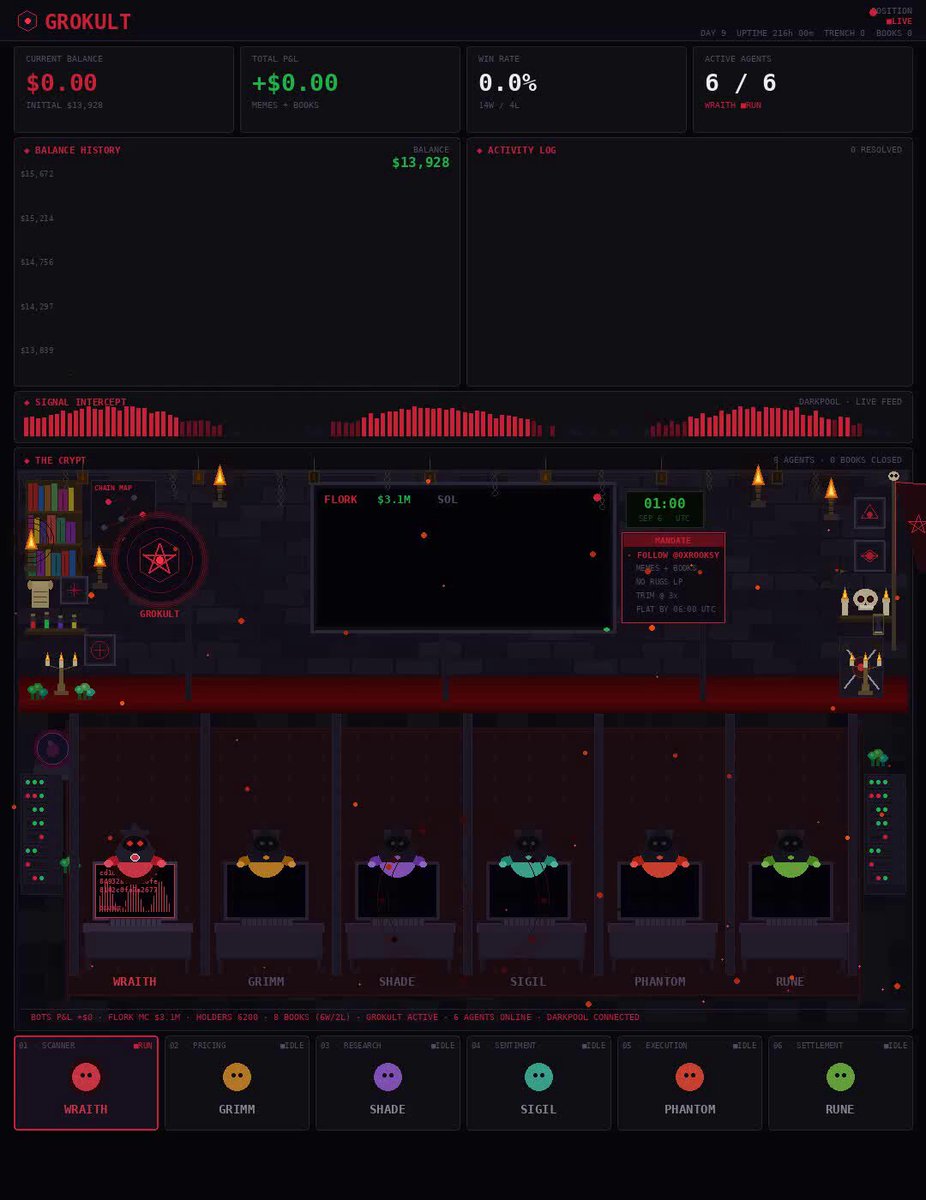Select the WRAITH scanner agent card

[x=86, y=1083]
